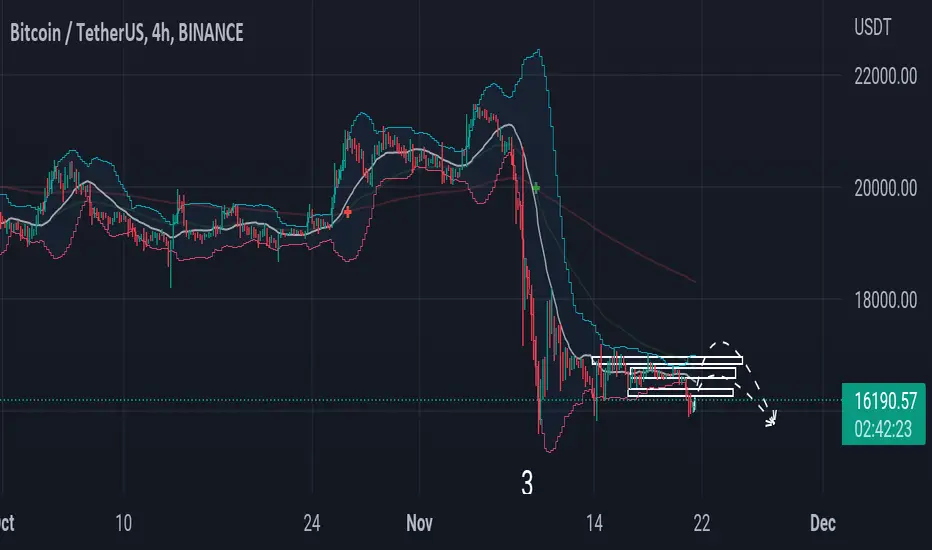
Task: Click the date label 14 on the time axis
Action: (594, 523)
